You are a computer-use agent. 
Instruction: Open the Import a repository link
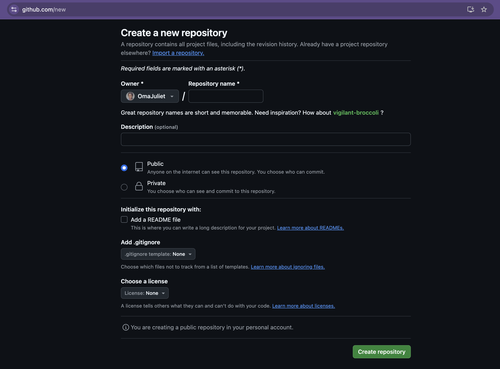(x=178, y=53)
